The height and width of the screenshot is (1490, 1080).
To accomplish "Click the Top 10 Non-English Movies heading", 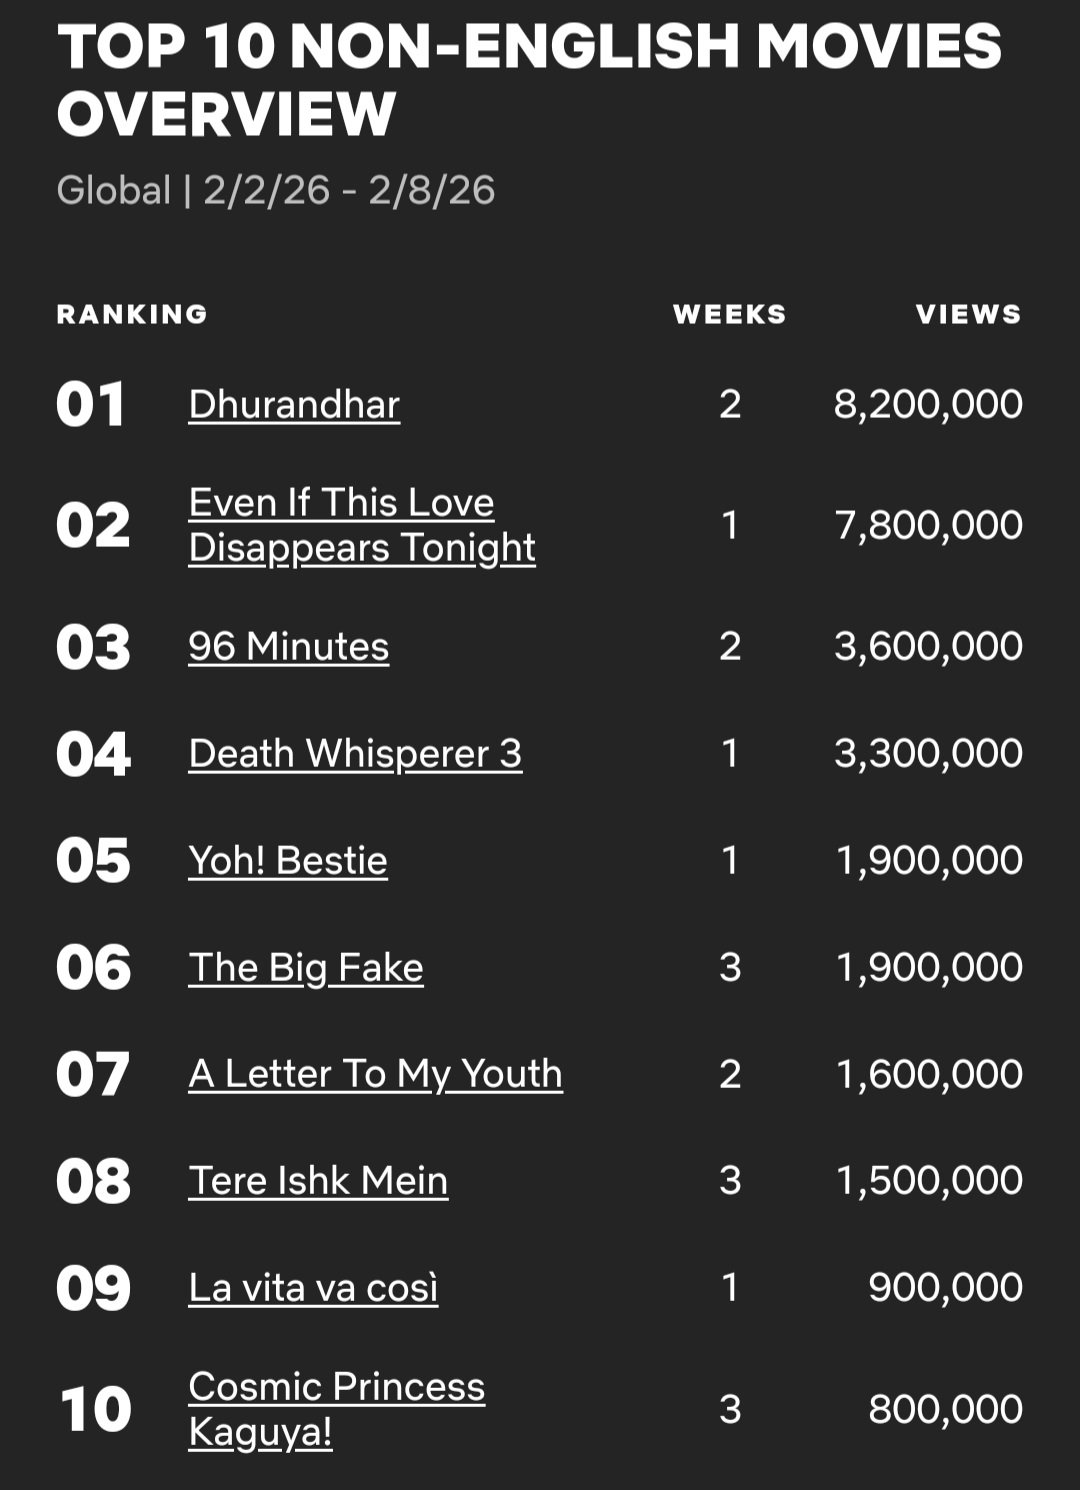I will [x=528, y=79].
